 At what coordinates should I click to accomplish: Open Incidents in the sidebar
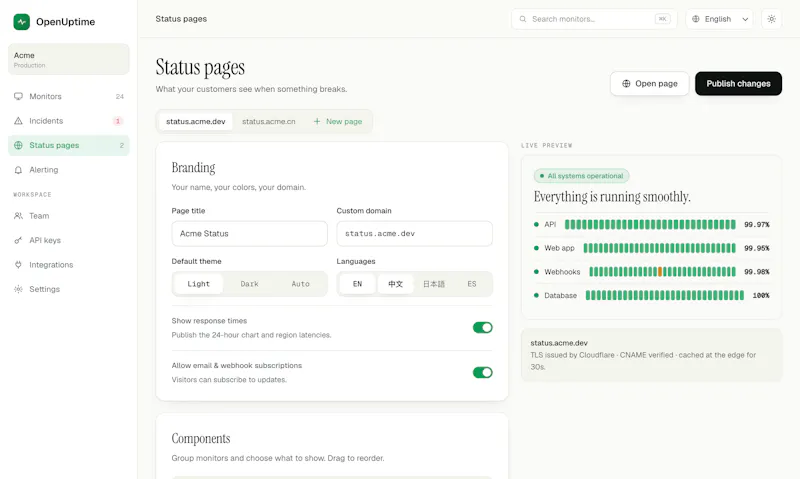click(x=68, y=121)
